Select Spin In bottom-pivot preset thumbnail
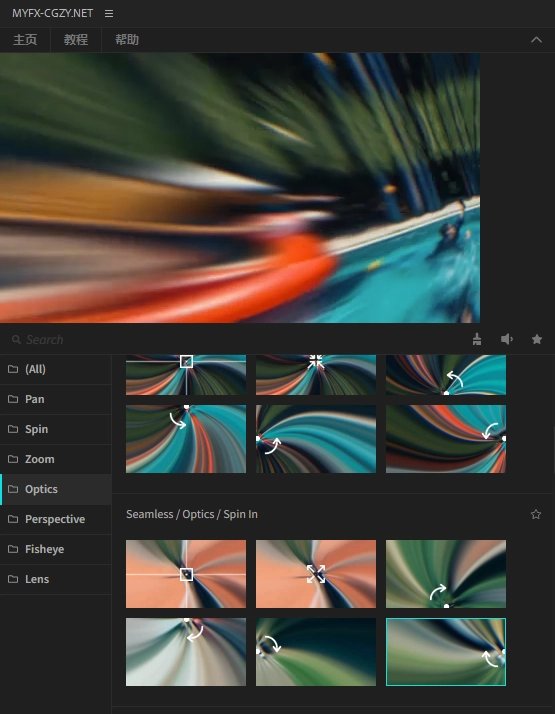 446,574
